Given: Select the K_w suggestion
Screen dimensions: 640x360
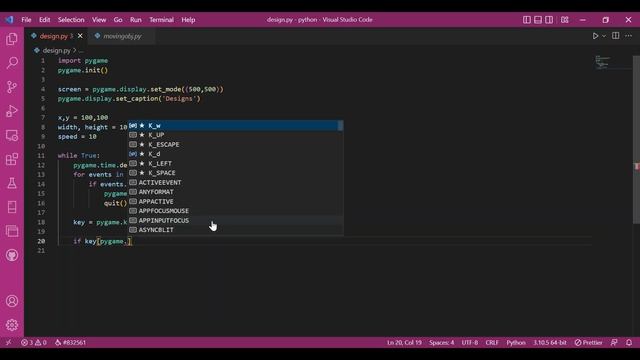Looking at the screenshot, I should pyautogui.click(x=233, y=125).
